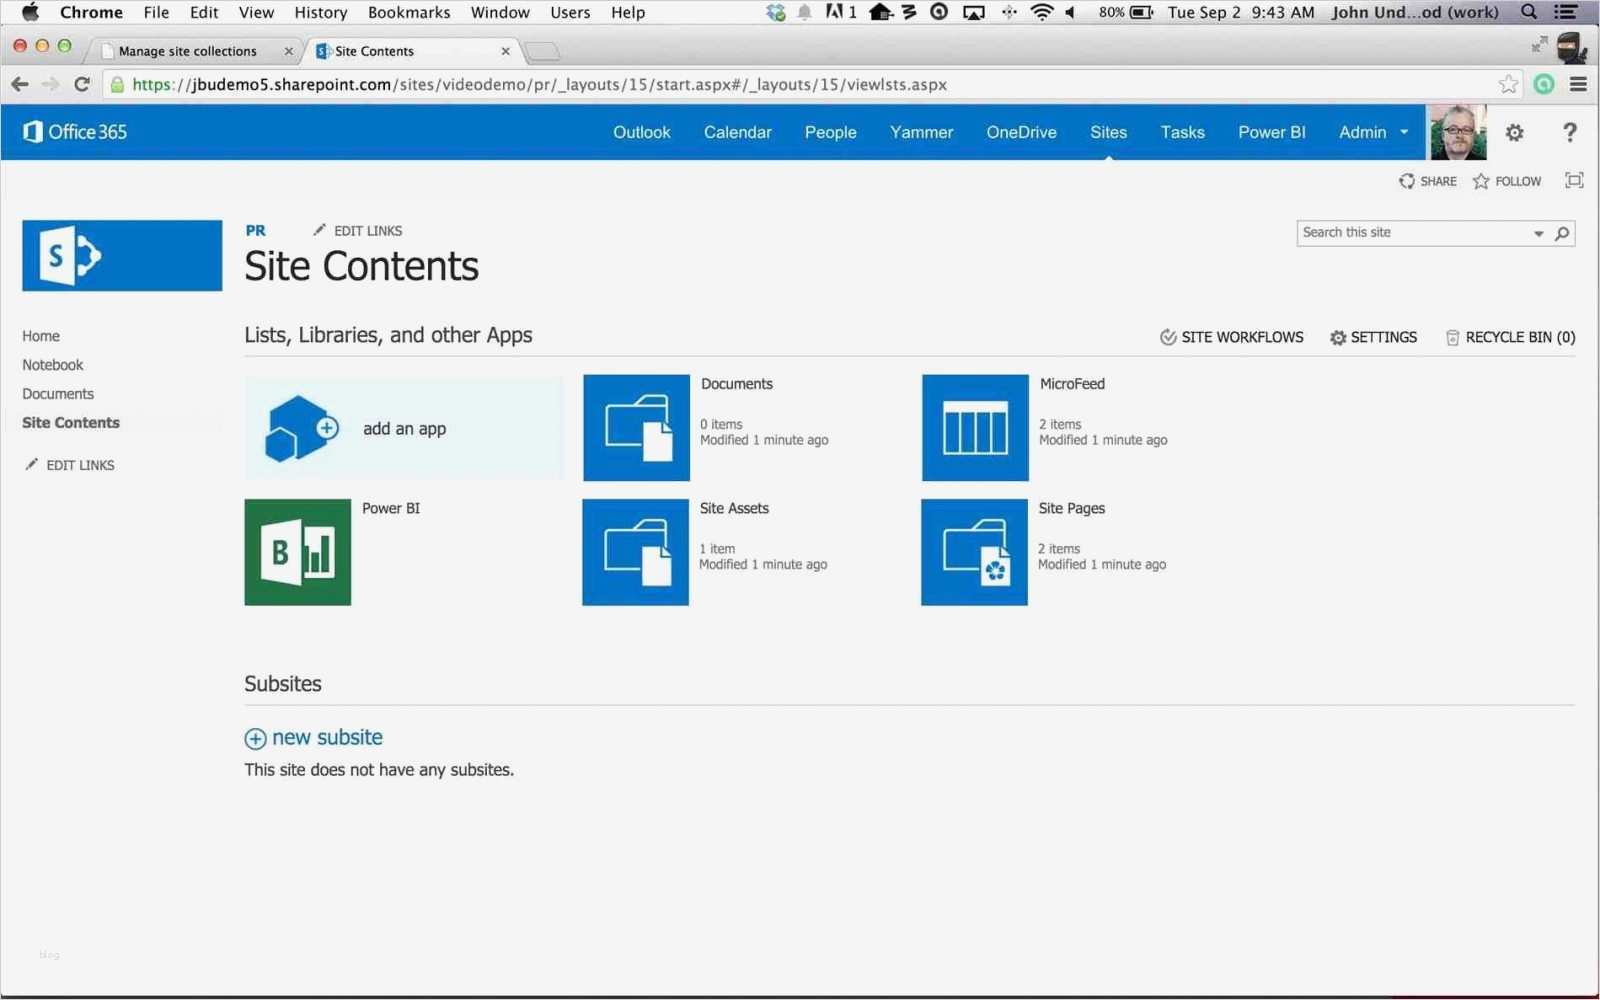Screen dimensions: 1600x1000
Task: Click the add an app tile
Action: [404, 429]
